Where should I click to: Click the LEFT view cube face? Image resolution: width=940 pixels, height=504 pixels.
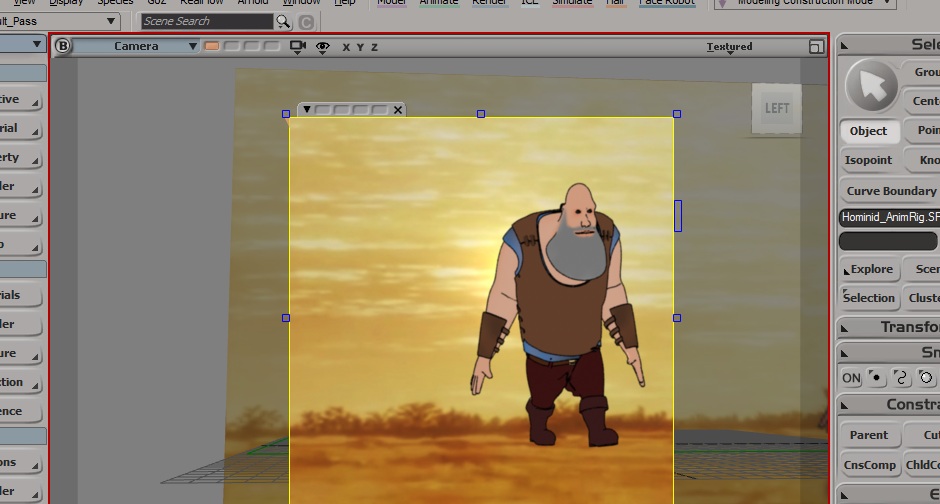tap(777, 108)
